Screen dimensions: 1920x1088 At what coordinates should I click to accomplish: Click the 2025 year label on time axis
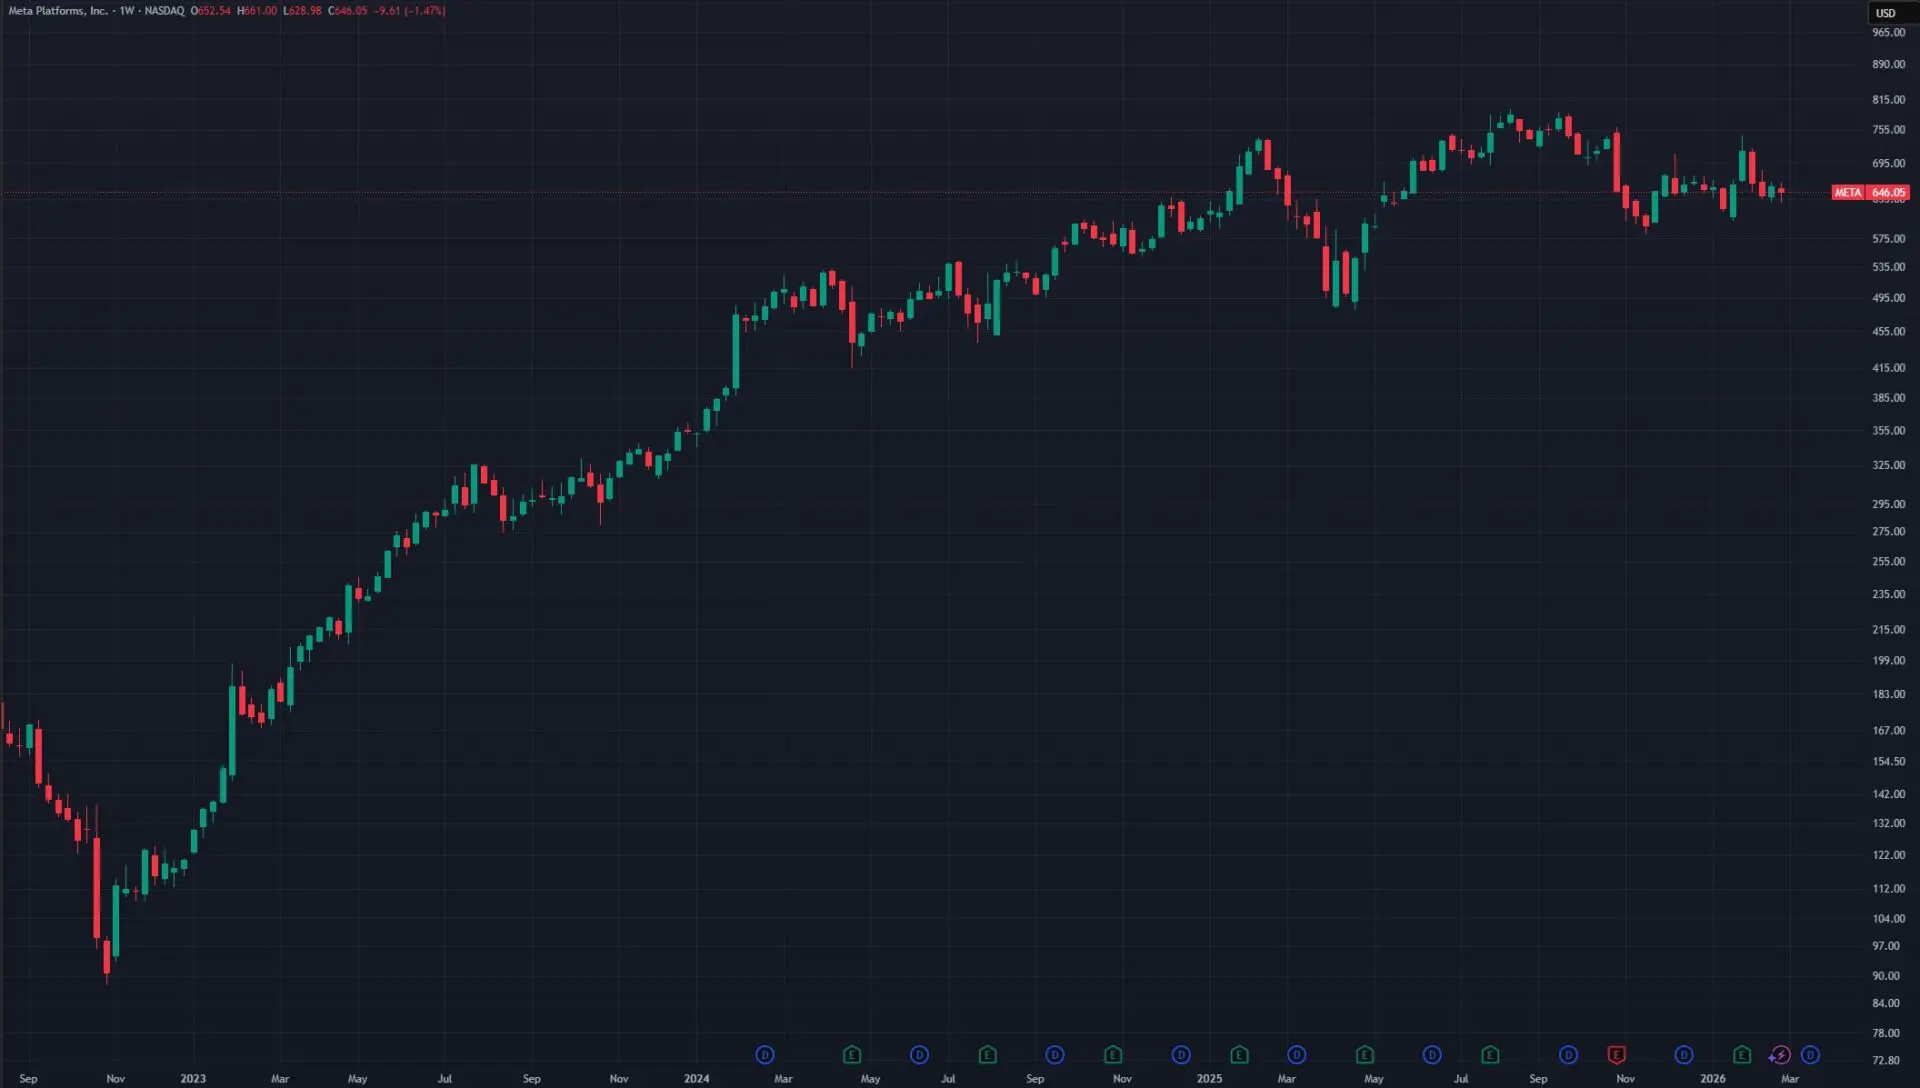point(1209,1079)
